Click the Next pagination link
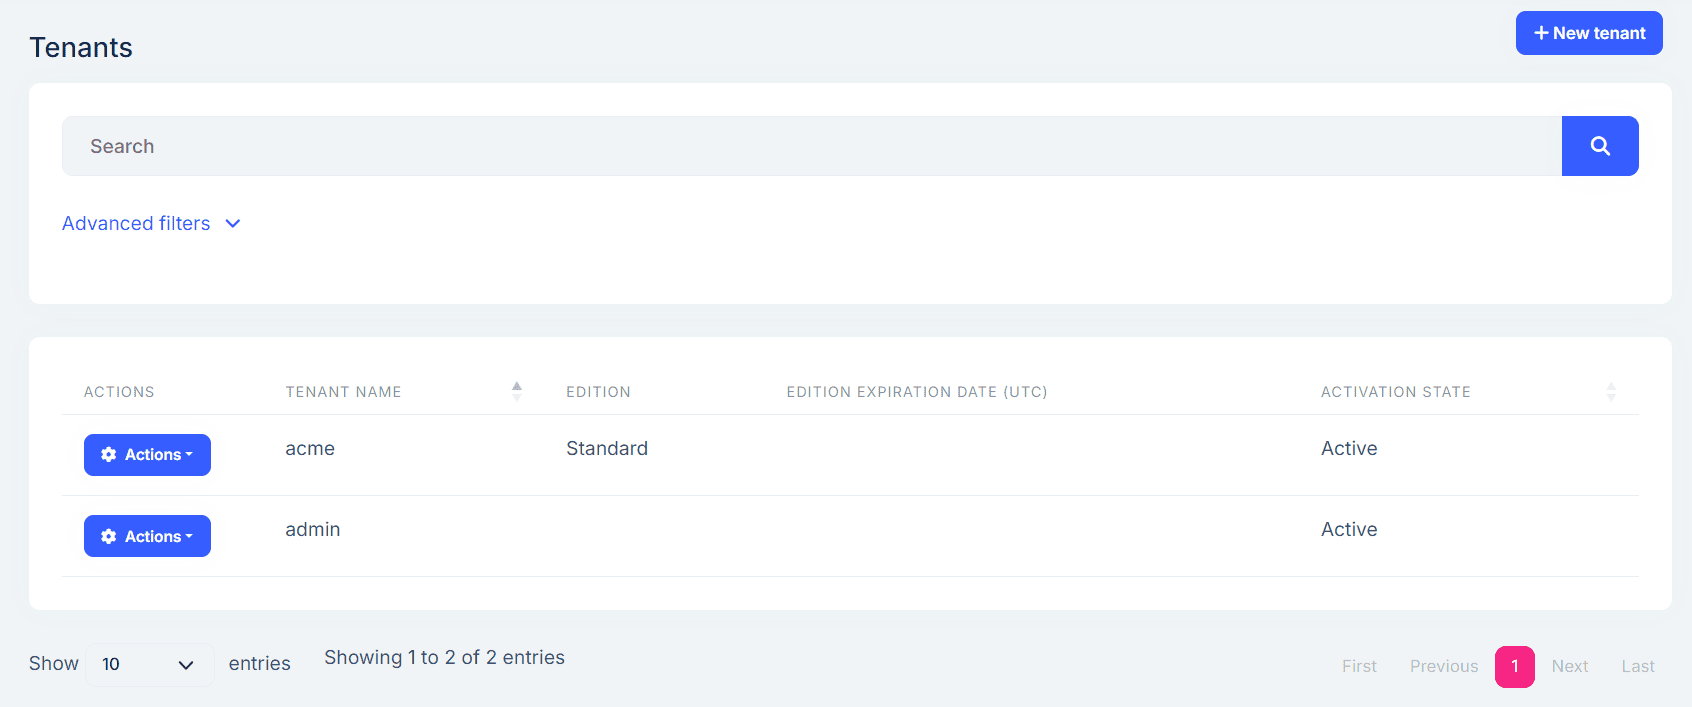1692x707 pixels. coord(1569,667)
